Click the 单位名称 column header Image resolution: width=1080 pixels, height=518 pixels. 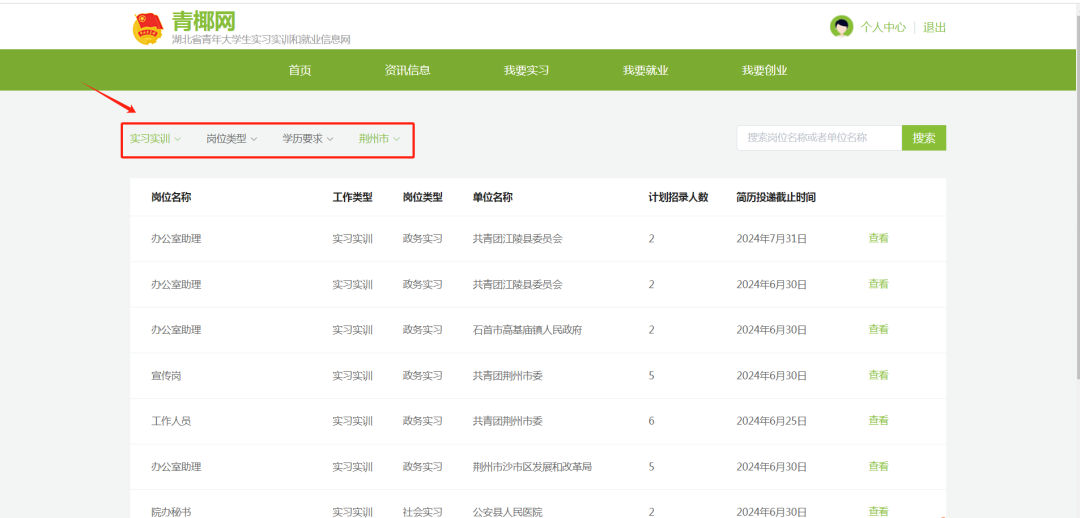pyautogui.click(x=492, y=198)
